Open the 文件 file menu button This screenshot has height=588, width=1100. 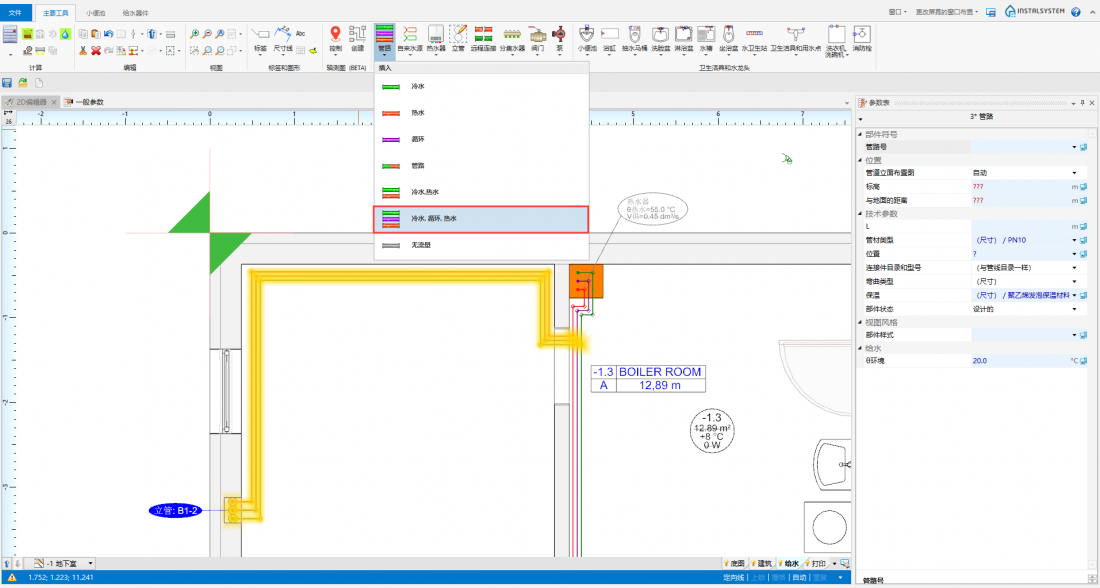pos(15,12)
